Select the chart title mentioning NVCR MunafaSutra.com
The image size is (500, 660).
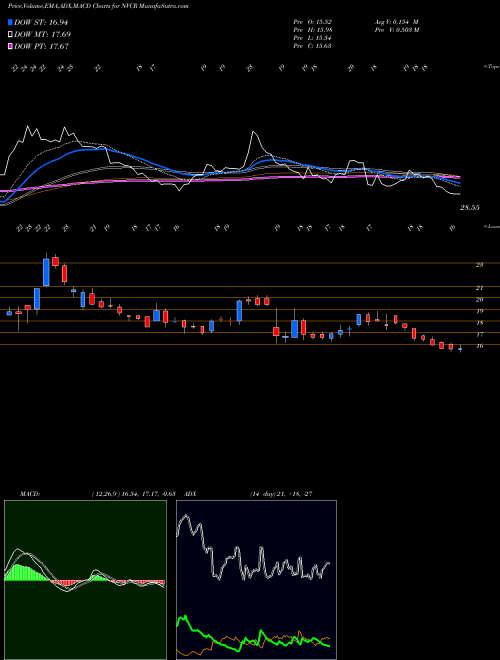[98, 7]
